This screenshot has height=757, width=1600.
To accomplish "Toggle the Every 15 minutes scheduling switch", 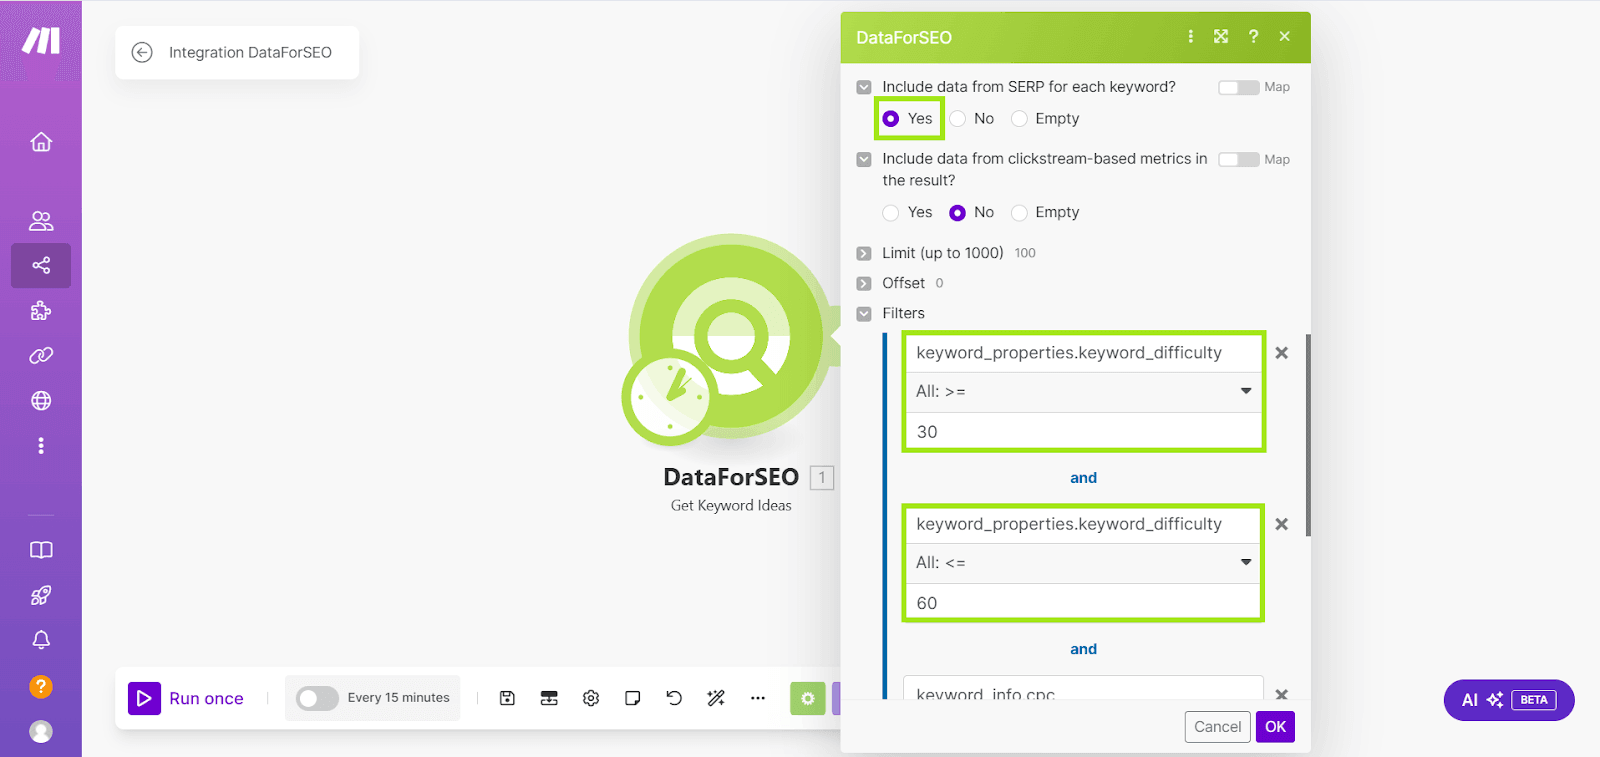I will (317, 698).
